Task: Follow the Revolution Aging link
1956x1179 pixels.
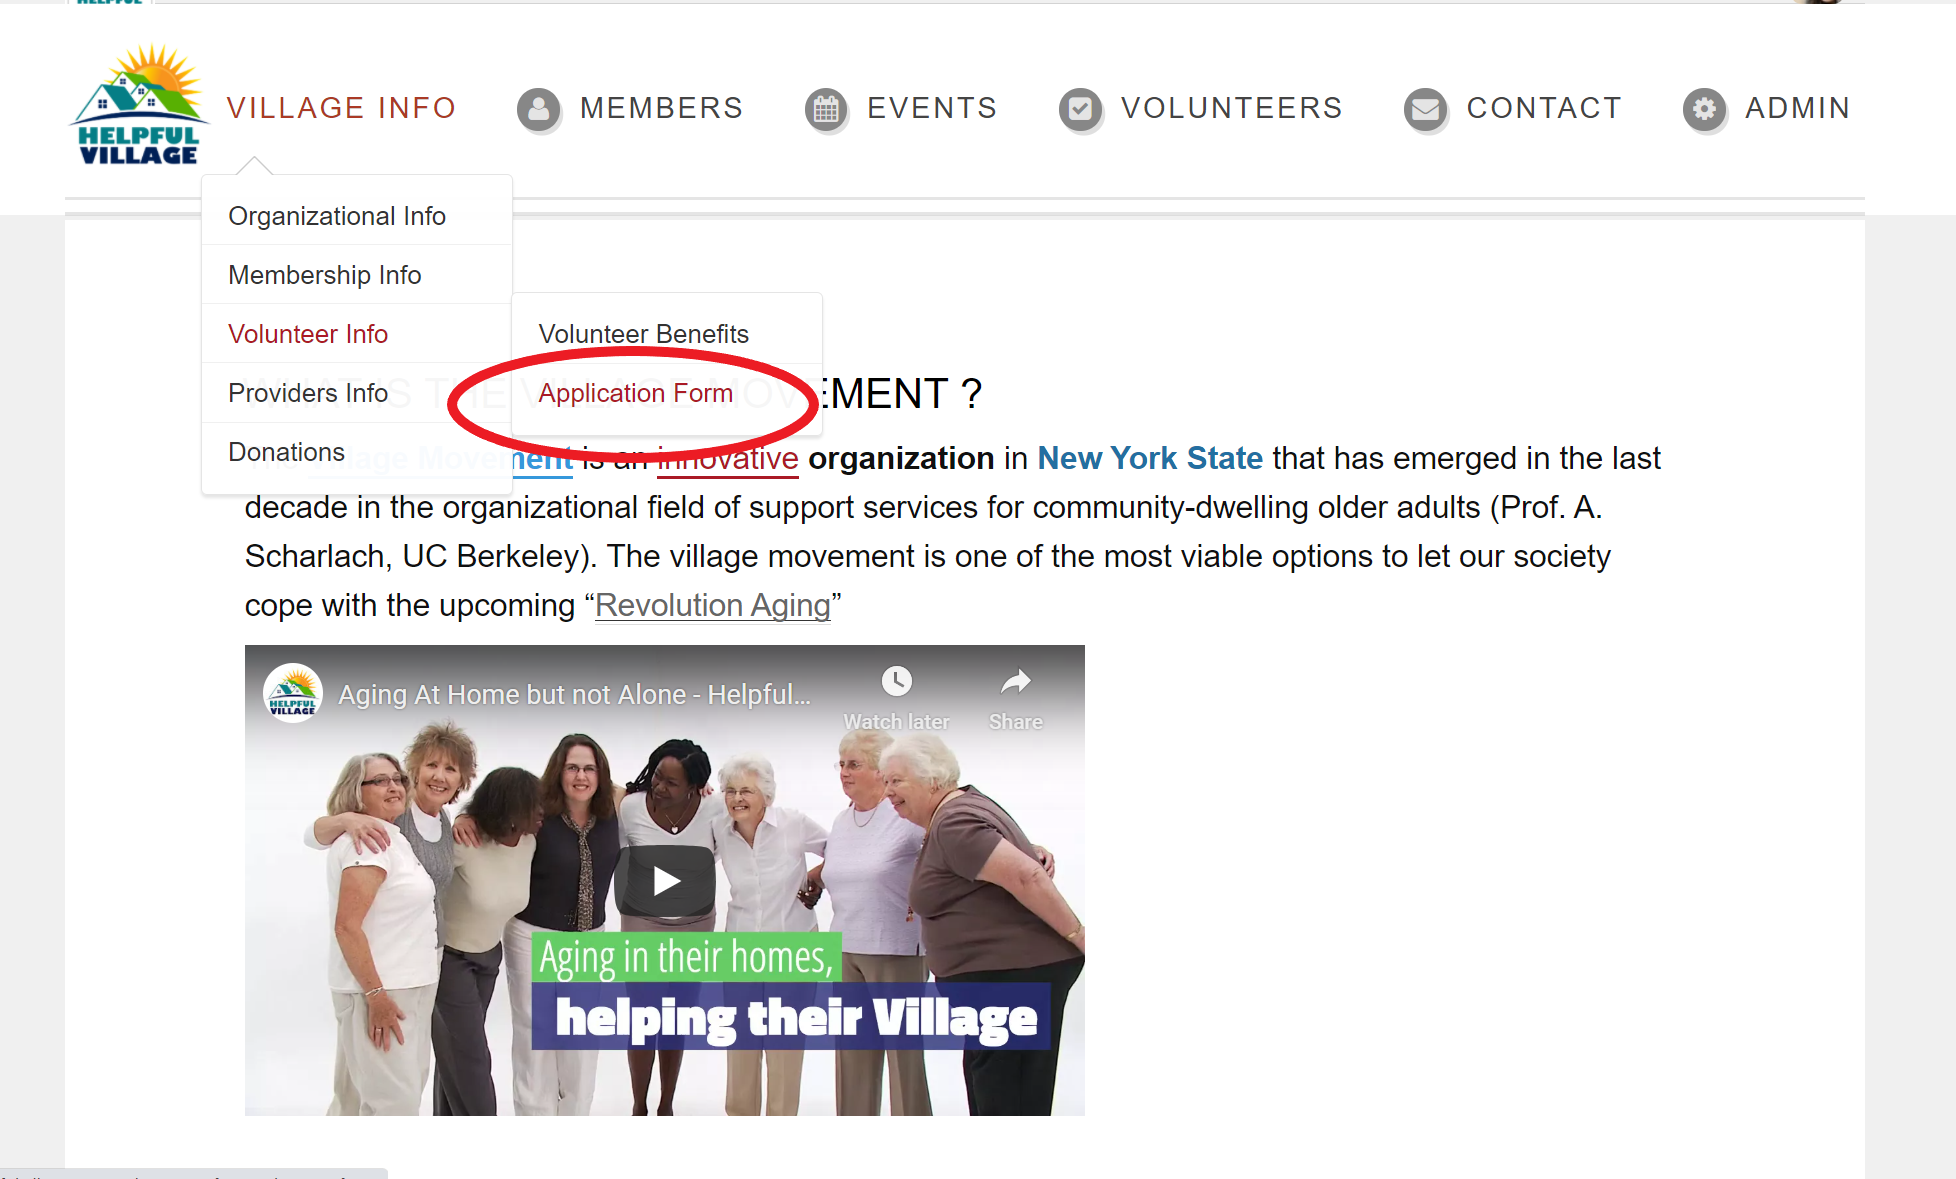Action: [x=713, y=605]
